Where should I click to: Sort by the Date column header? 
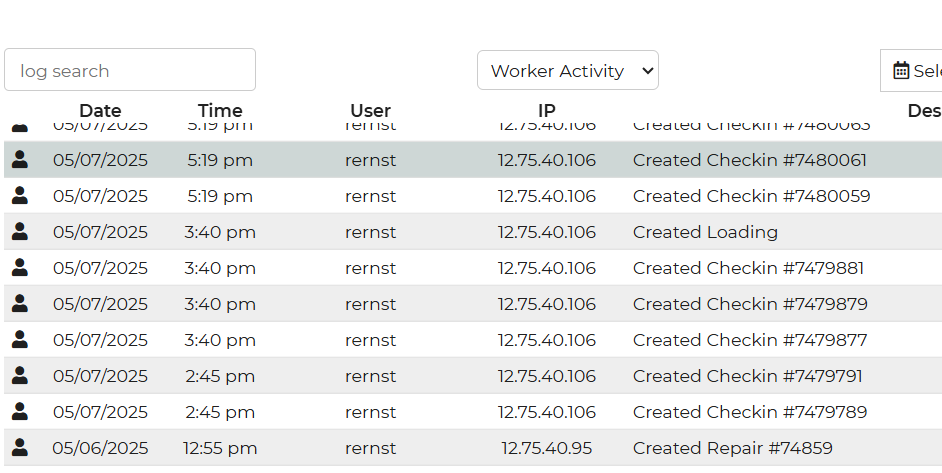click(100, 111)
